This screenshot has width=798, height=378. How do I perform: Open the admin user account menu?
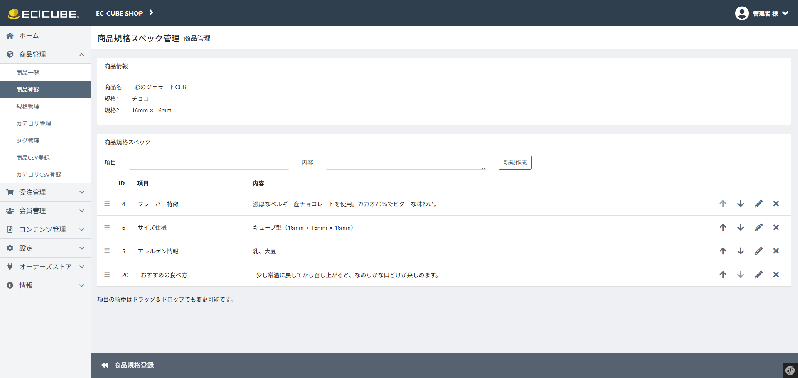[761, 13]
